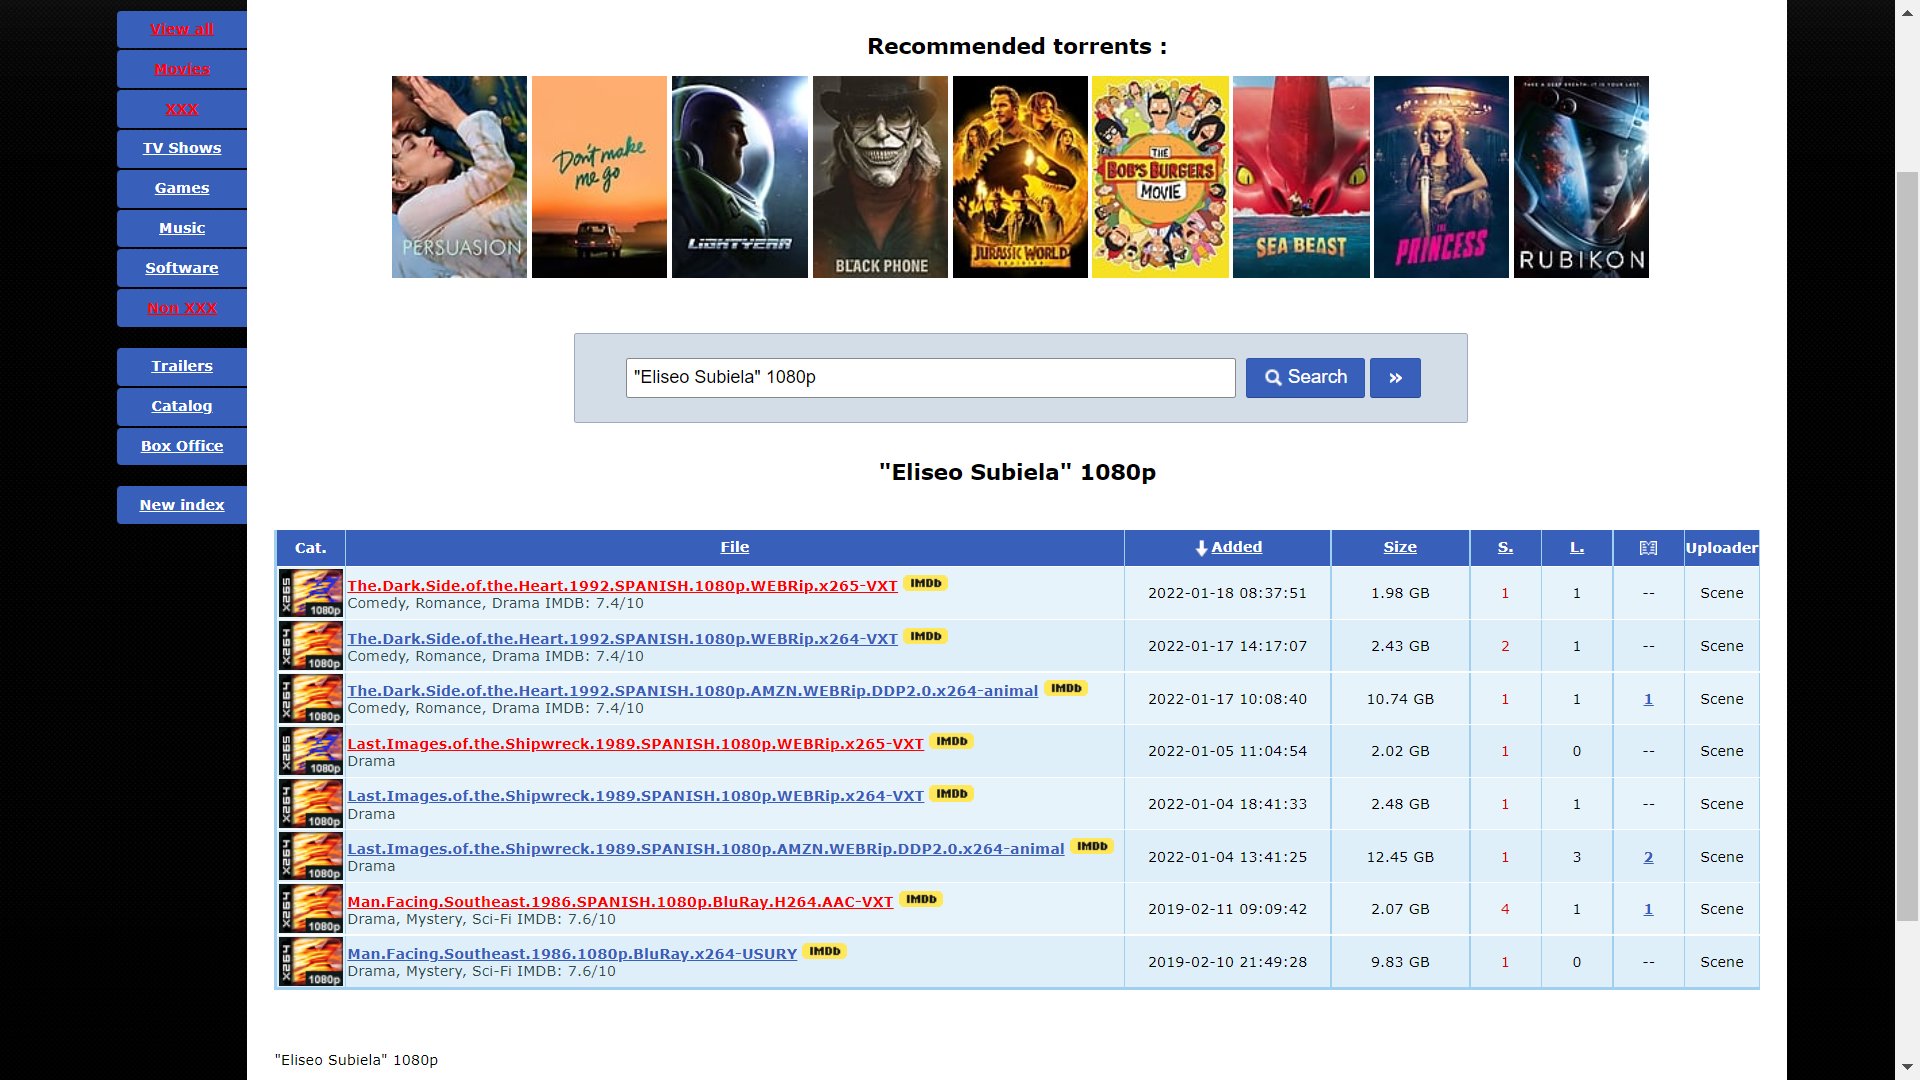
Task: Click the x265 1080p category icon for Dark Side x265-VXT
Action: 311,593
